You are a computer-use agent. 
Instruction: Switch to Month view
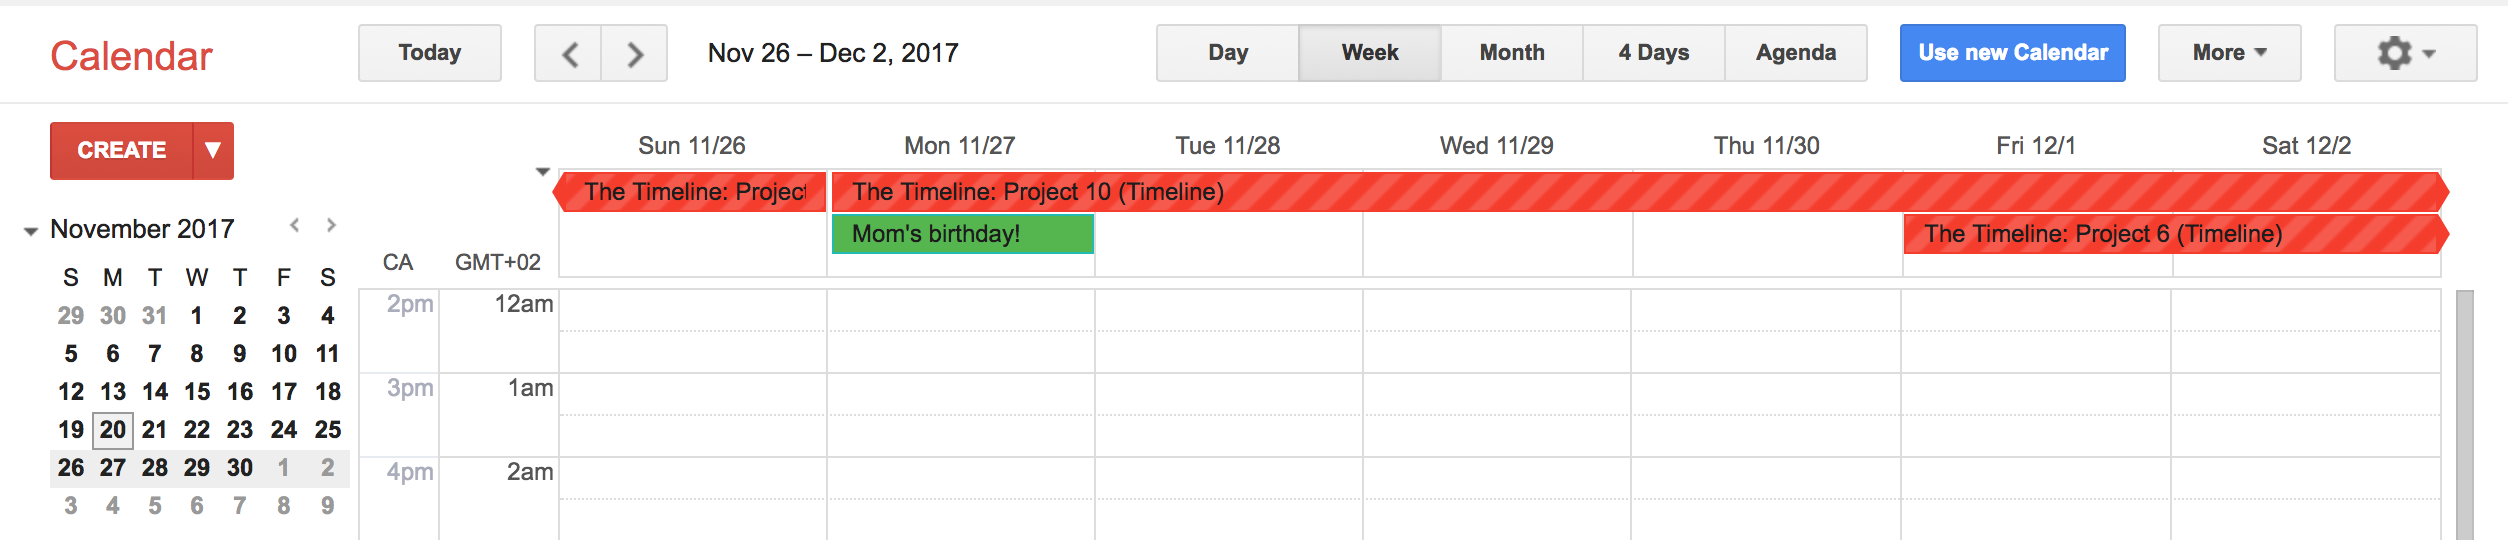click(1512, 53)
